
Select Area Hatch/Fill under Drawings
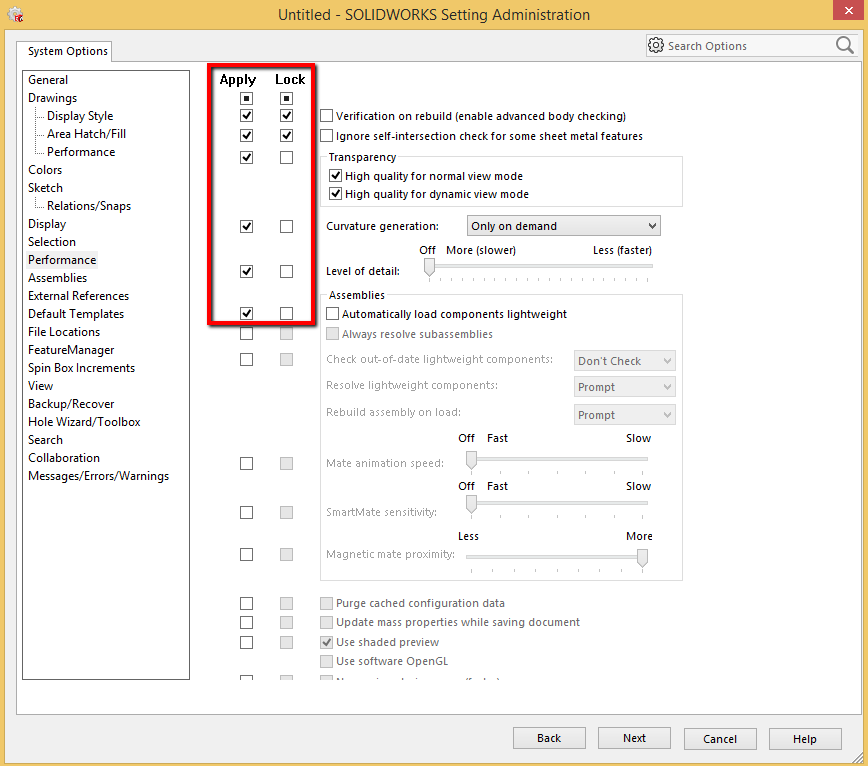coord(86,134)
